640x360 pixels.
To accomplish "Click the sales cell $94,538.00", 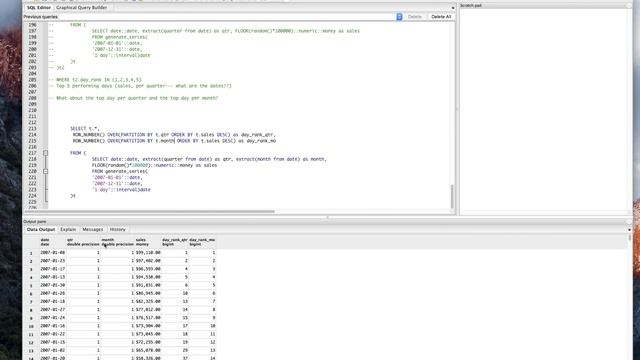I will (148, 277).
